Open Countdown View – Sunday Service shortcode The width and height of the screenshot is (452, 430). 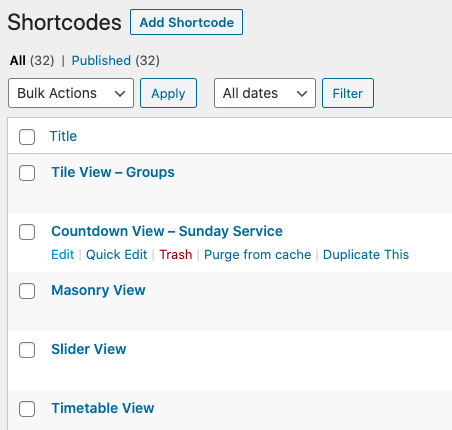click(x=167, y=231)
